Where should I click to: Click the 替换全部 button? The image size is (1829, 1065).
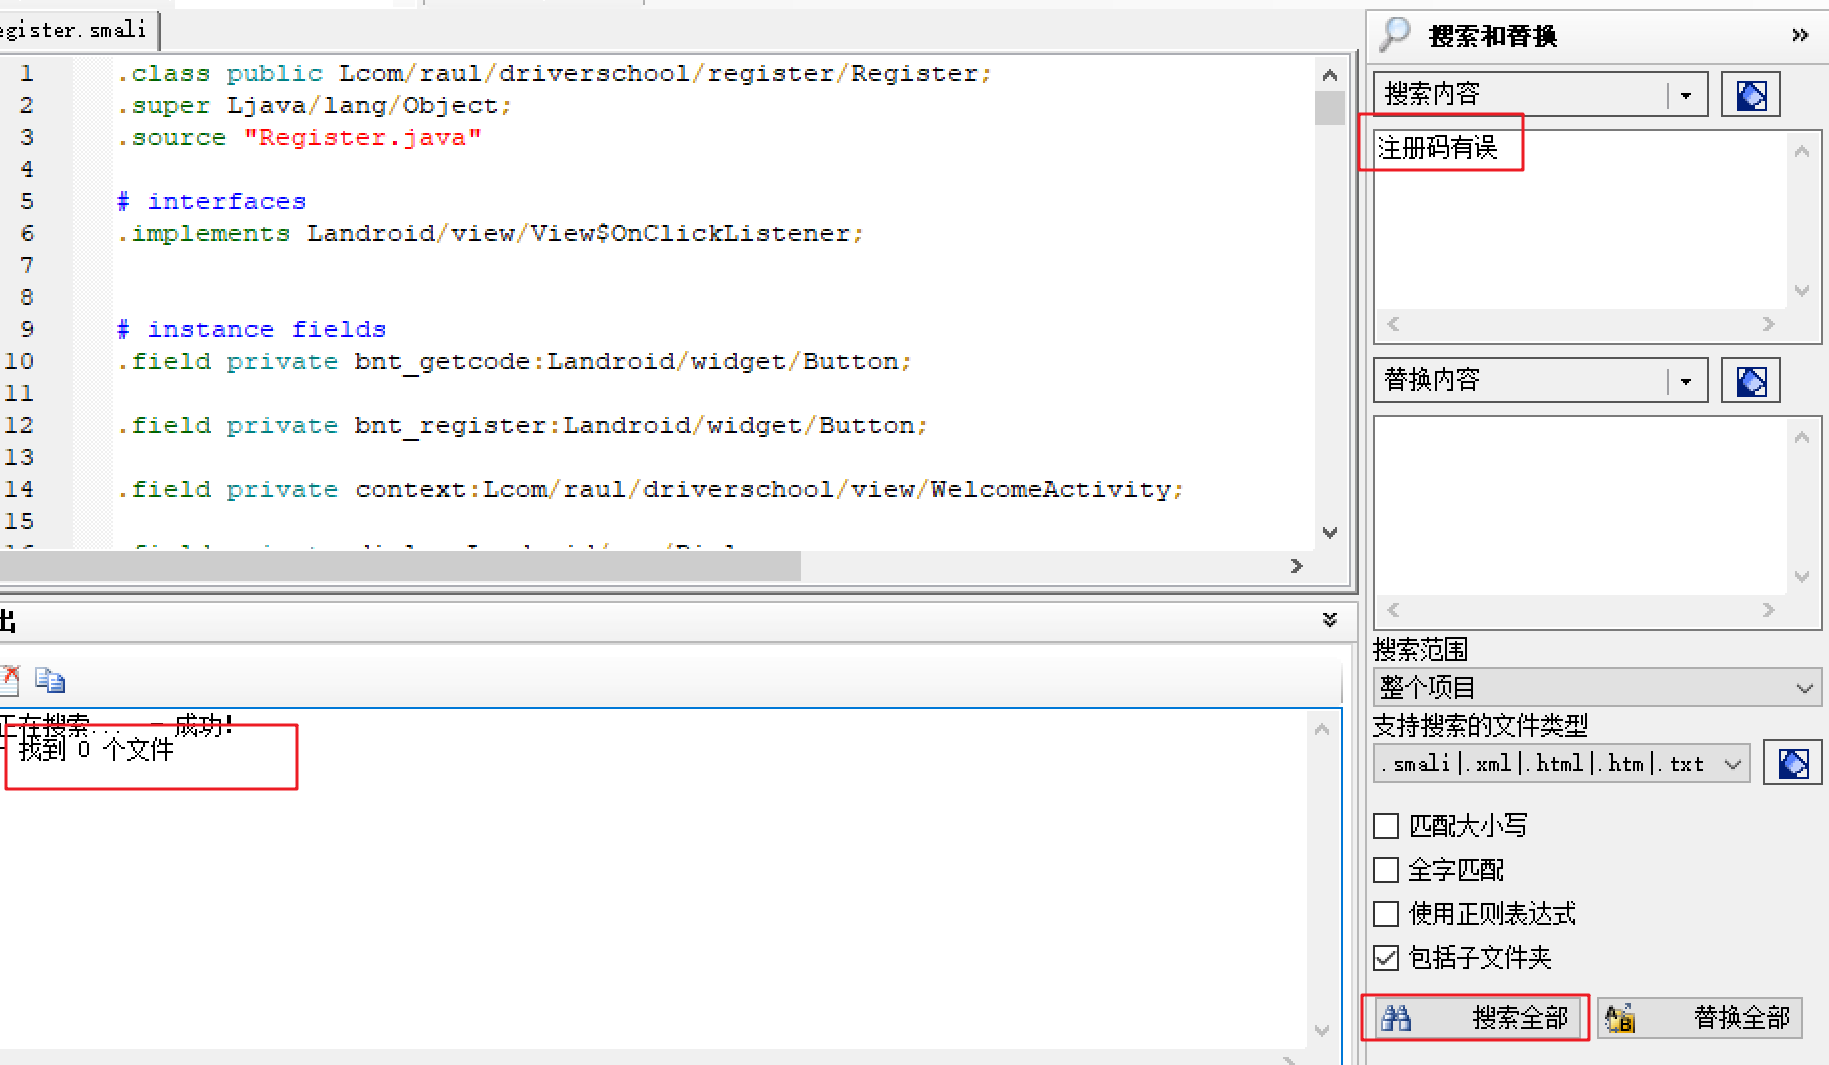1700,1018
